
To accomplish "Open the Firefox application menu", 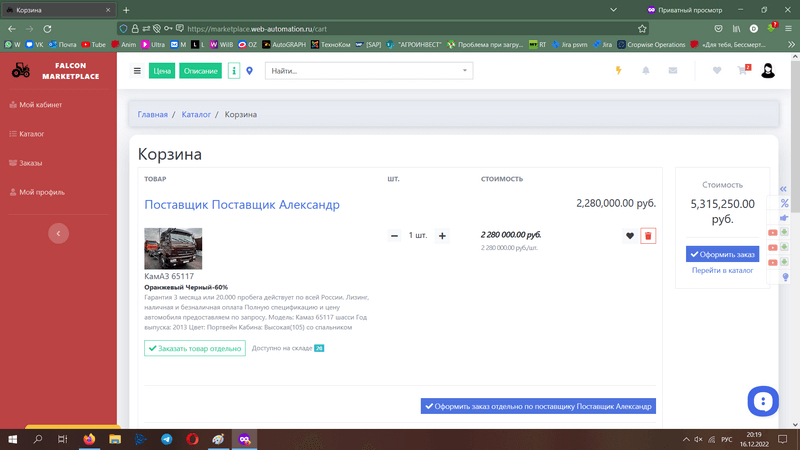I will point(788,29).
